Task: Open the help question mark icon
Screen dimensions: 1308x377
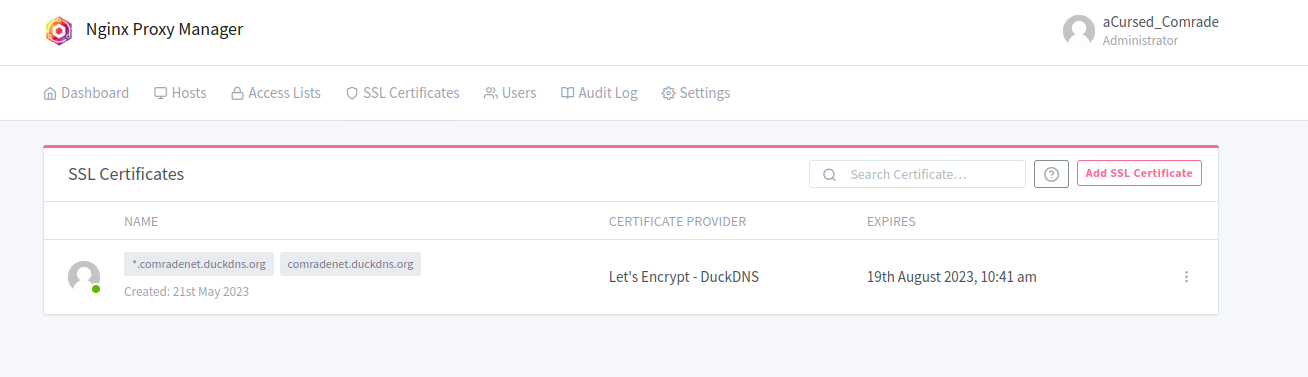Action: pyautogui.click(x=1051, y=174)
